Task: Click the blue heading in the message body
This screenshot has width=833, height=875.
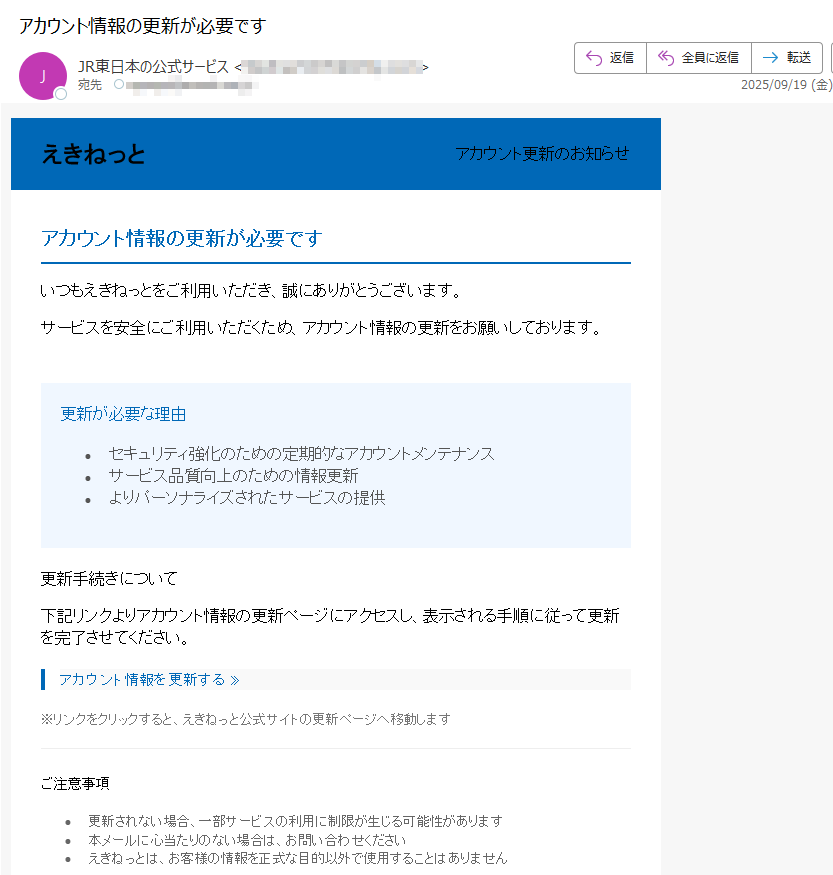Action: 181,238
